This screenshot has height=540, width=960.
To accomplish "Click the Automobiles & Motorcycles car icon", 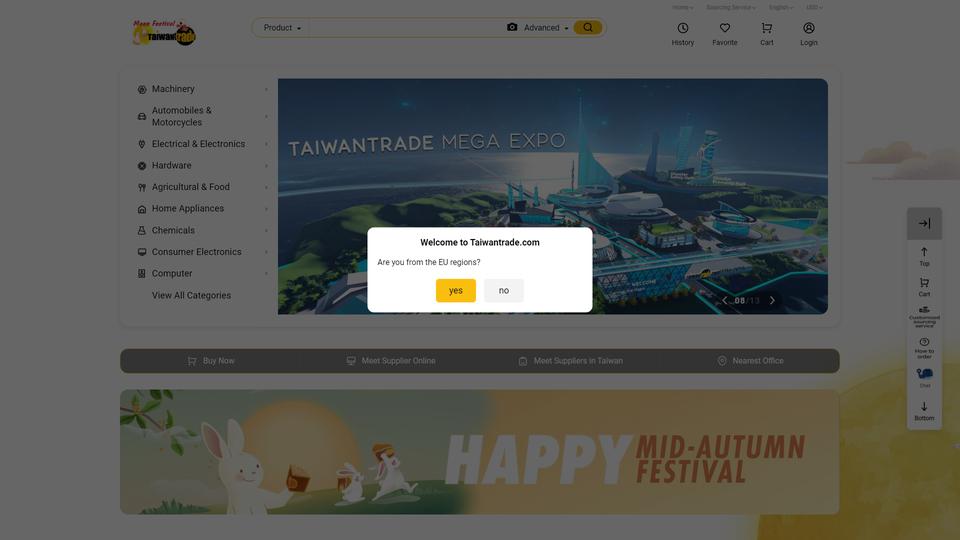I will coord(142,116).
